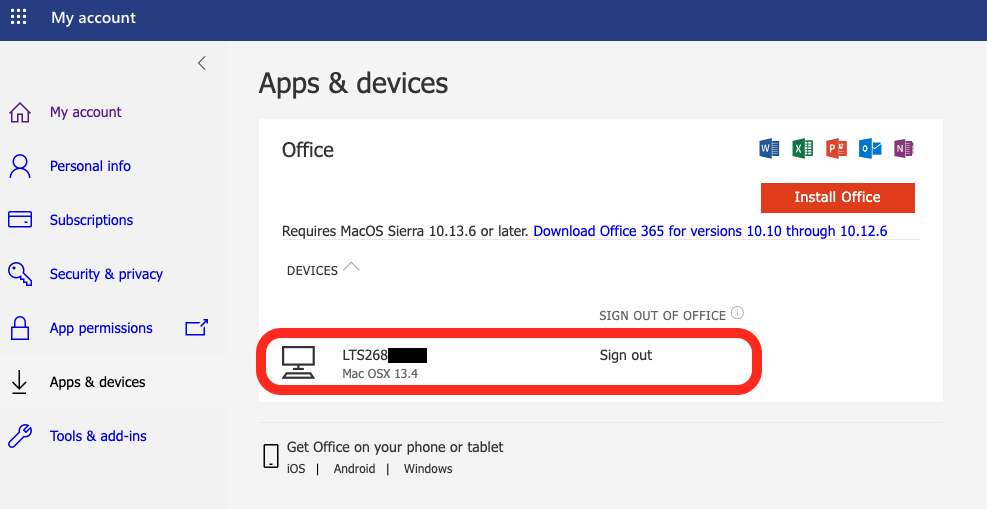Click the OneNote app icon

click(903, 148)
